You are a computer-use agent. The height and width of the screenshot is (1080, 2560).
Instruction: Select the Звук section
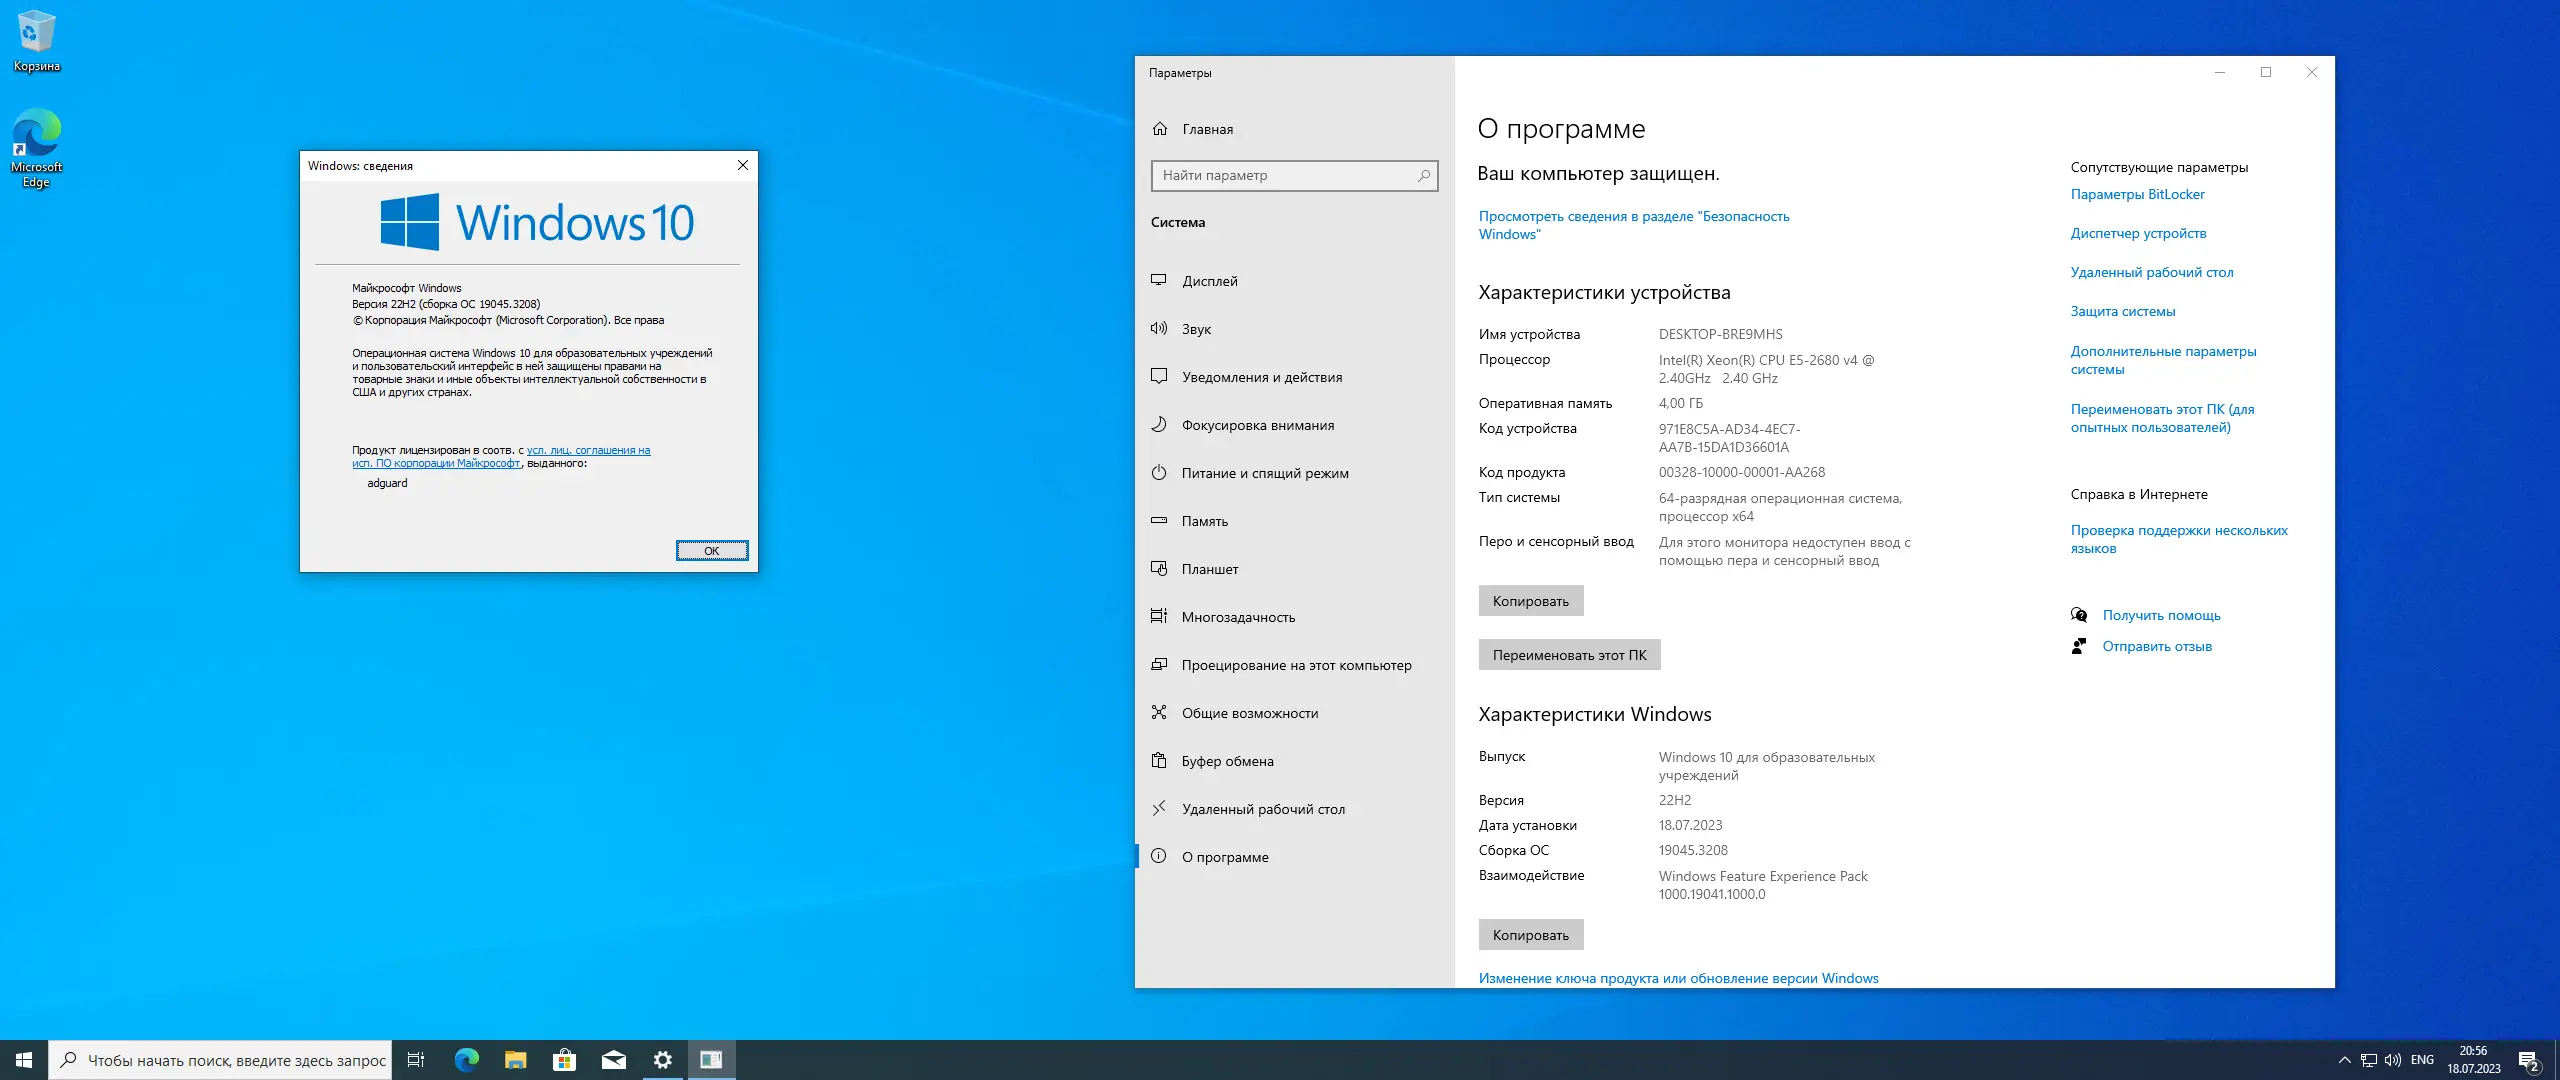pyautogui.click(x=1196, y=329)
